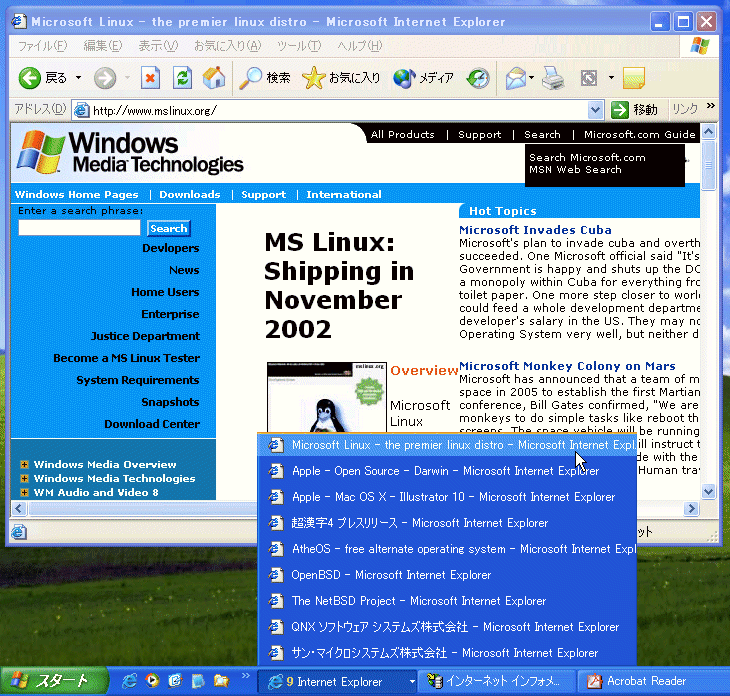Expand quick launch overflow chevron
Viewport: 730px width, 696px height.
pyautogui.click(x=245, y=676)
